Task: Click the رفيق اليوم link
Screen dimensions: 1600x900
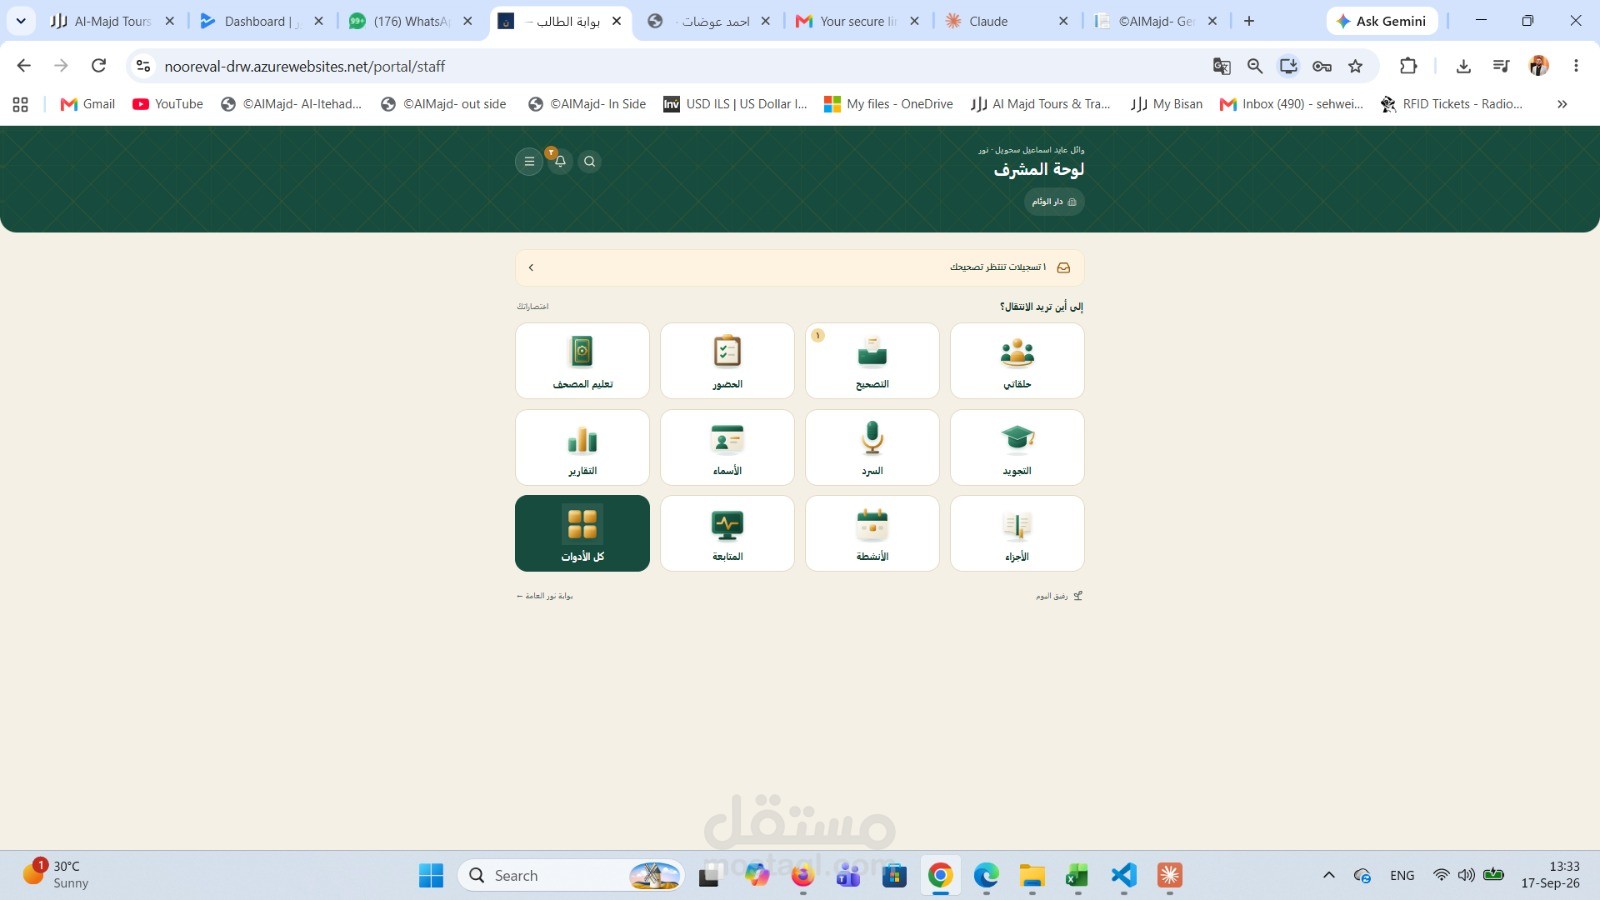Action: point(1059,596)
